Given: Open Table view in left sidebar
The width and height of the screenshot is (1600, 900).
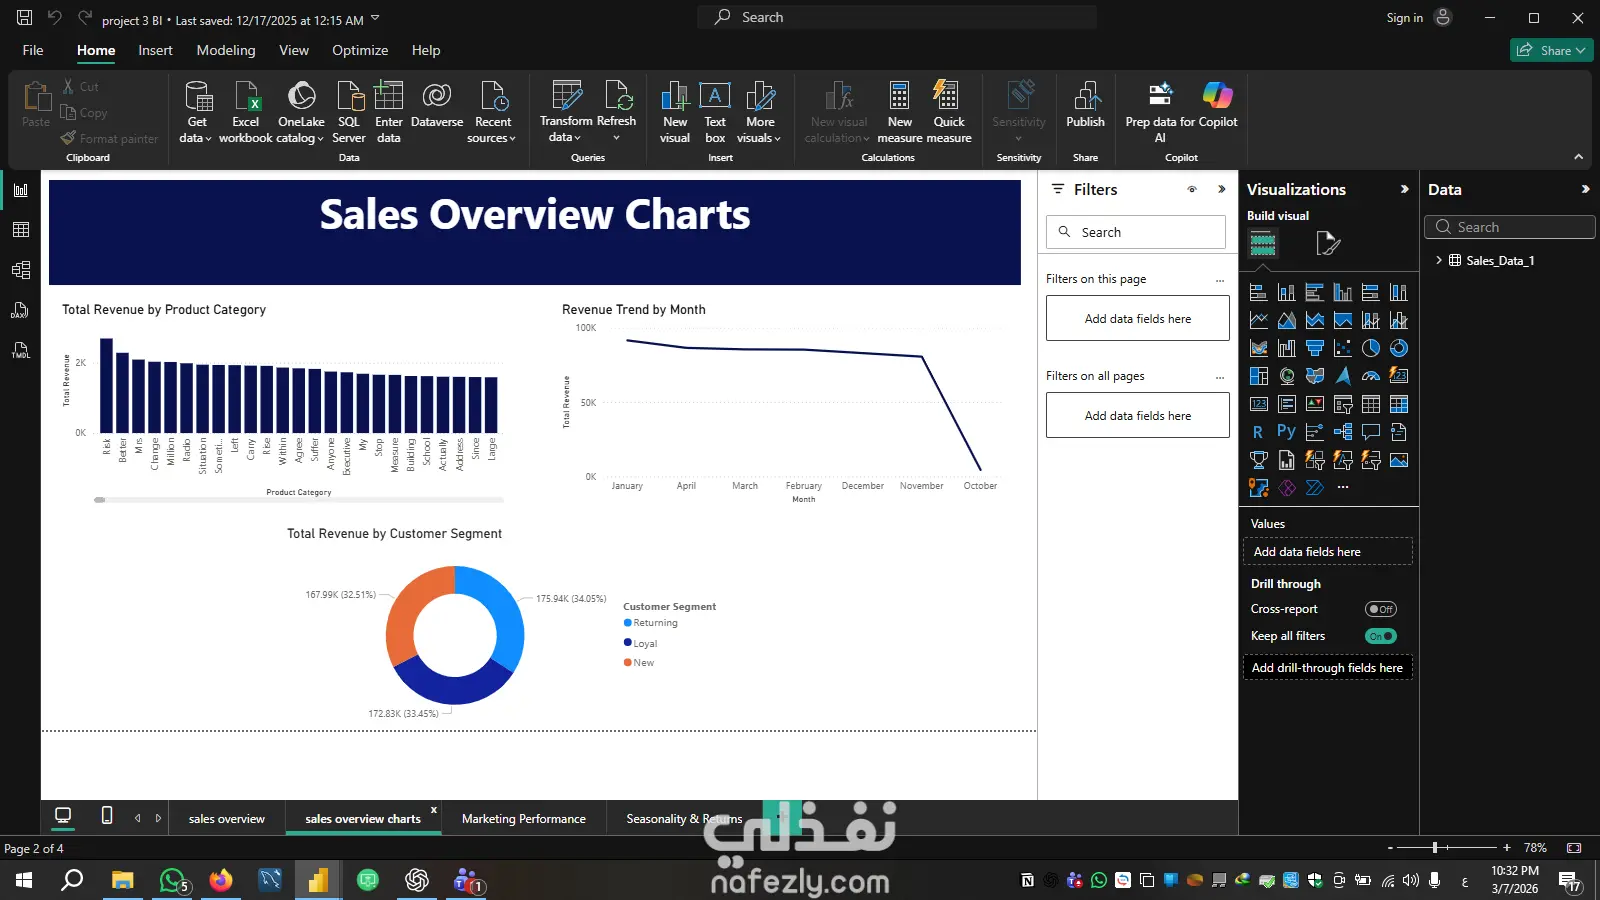Looking at the screenshot, I should [x=20, y=230].
